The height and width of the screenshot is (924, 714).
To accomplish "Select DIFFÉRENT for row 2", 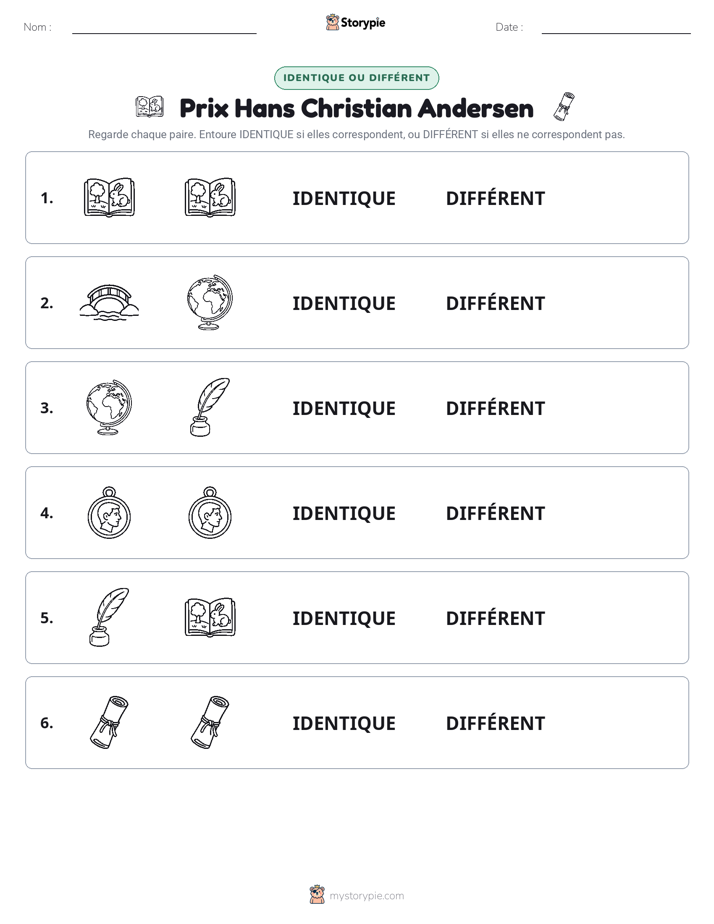I will (495, 303).
